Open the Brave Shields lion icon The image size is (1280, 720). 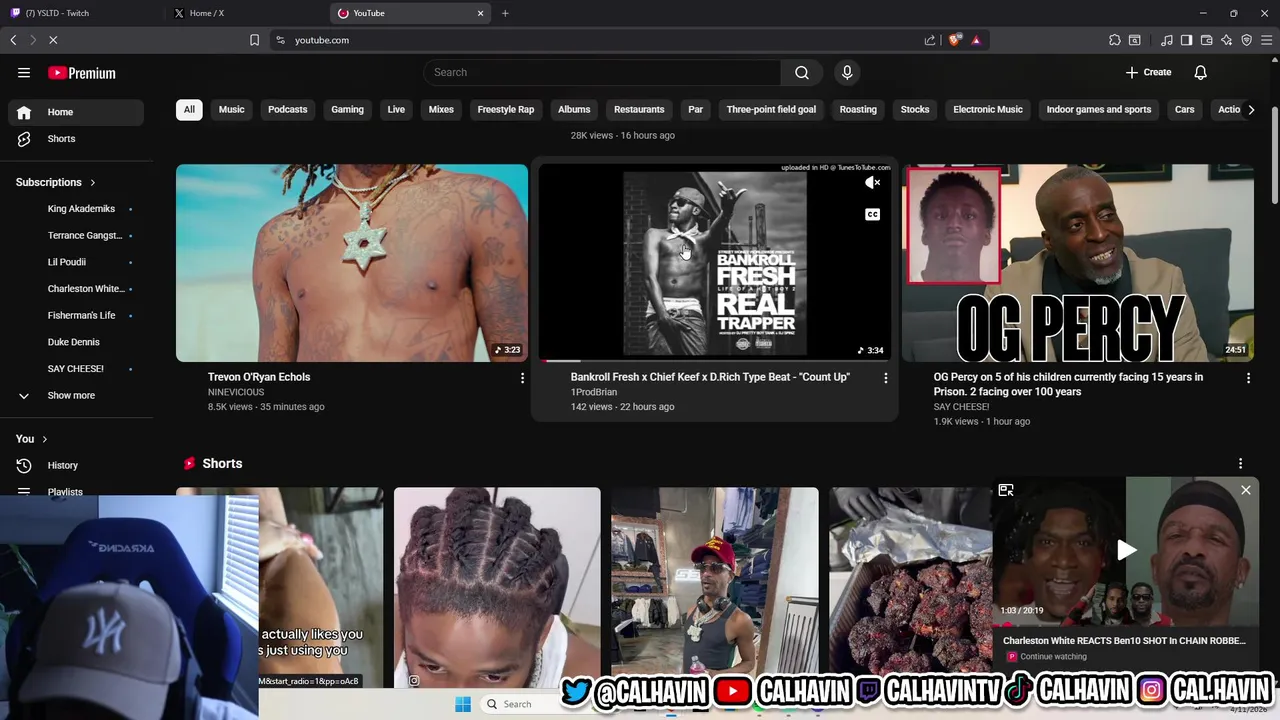coord(955,40)
